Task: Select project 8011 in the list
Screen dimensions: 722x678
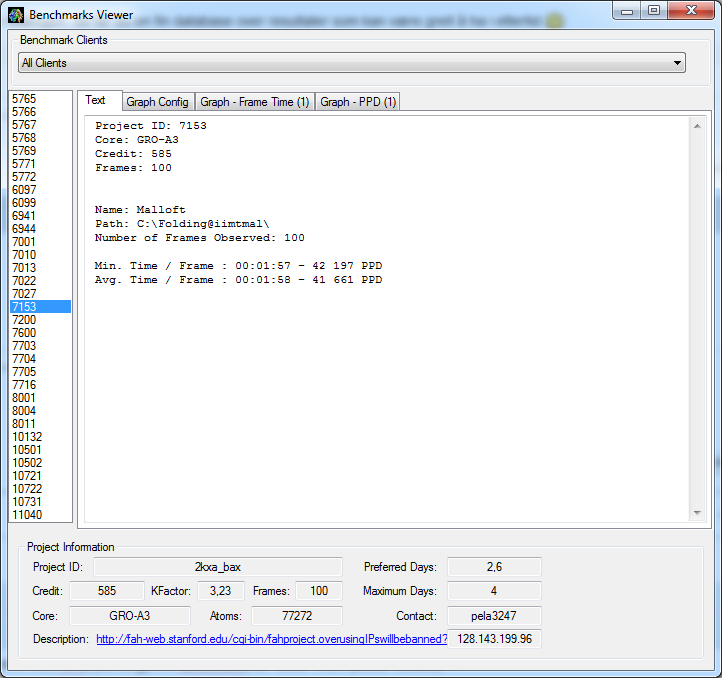Action: (x=40, y=423)
